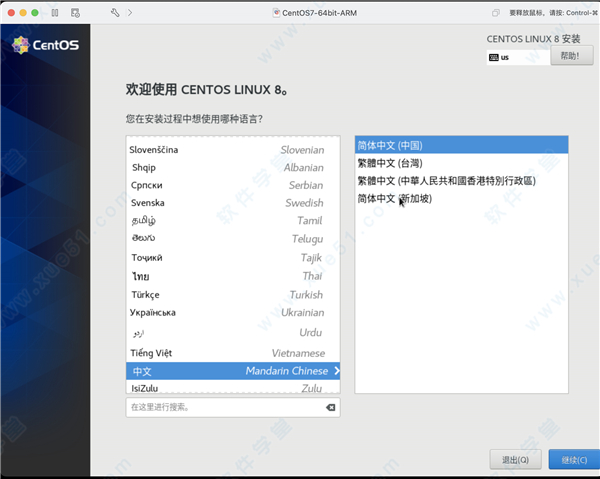This screenshot has height=479, width=600.
Task: Select the Telugu language row
Action: click(x=233, y=239)
